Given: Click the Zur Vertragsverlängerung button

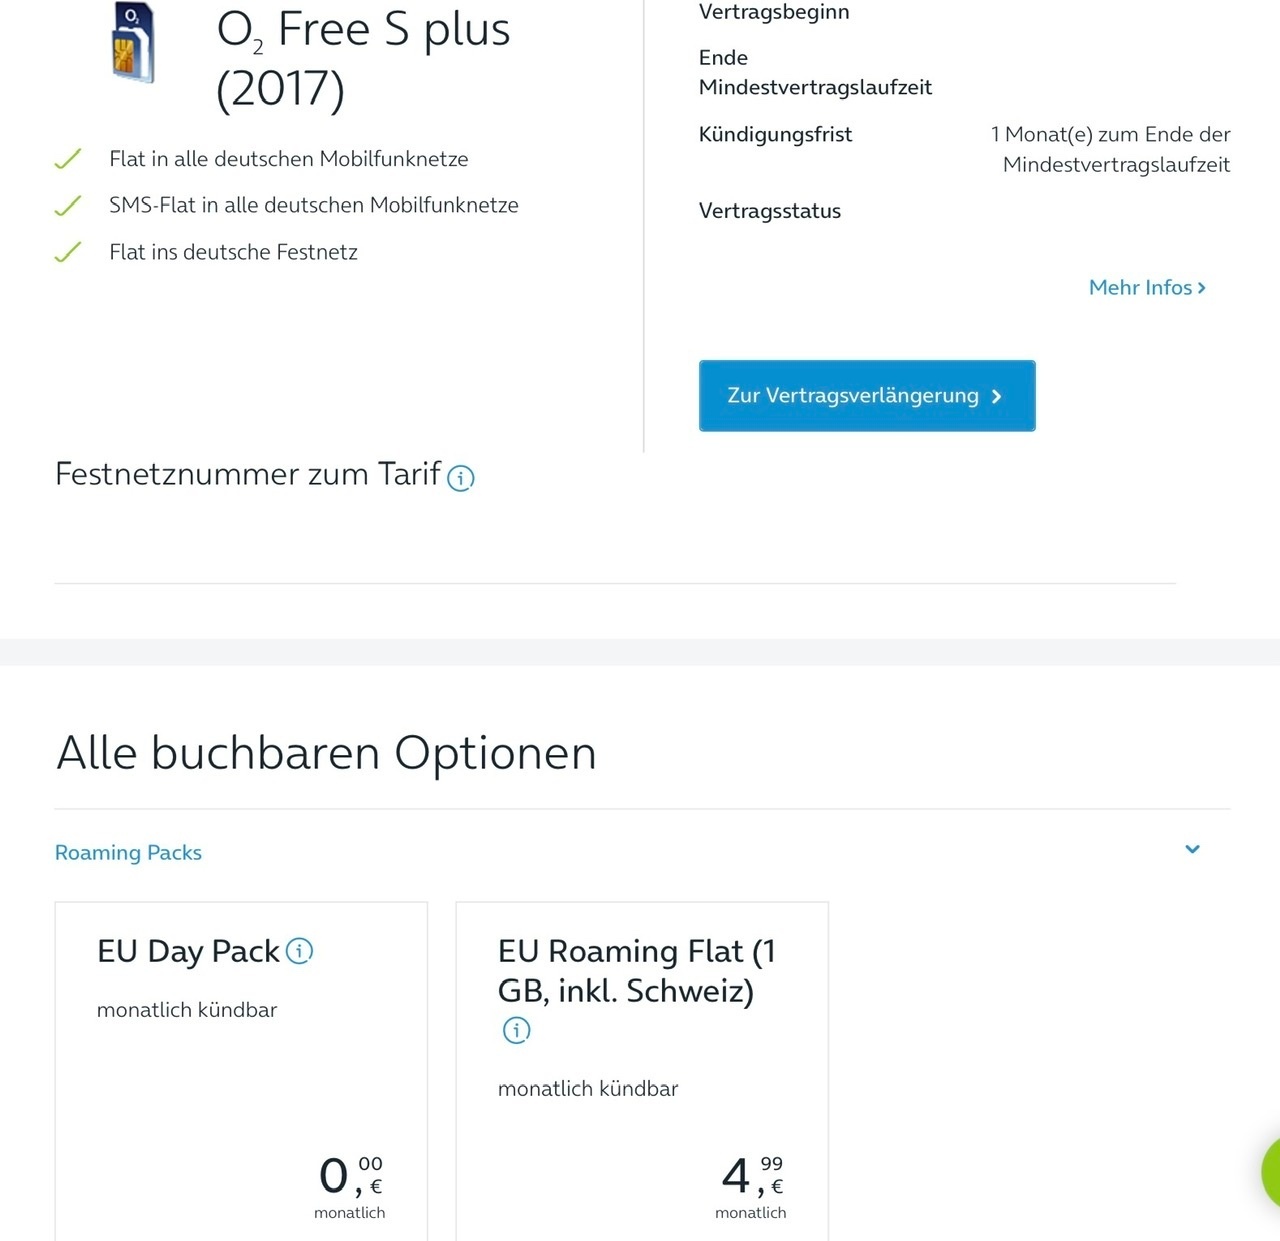Looking at the screenshot, I should pyautogui.click(x=867, y=396).
